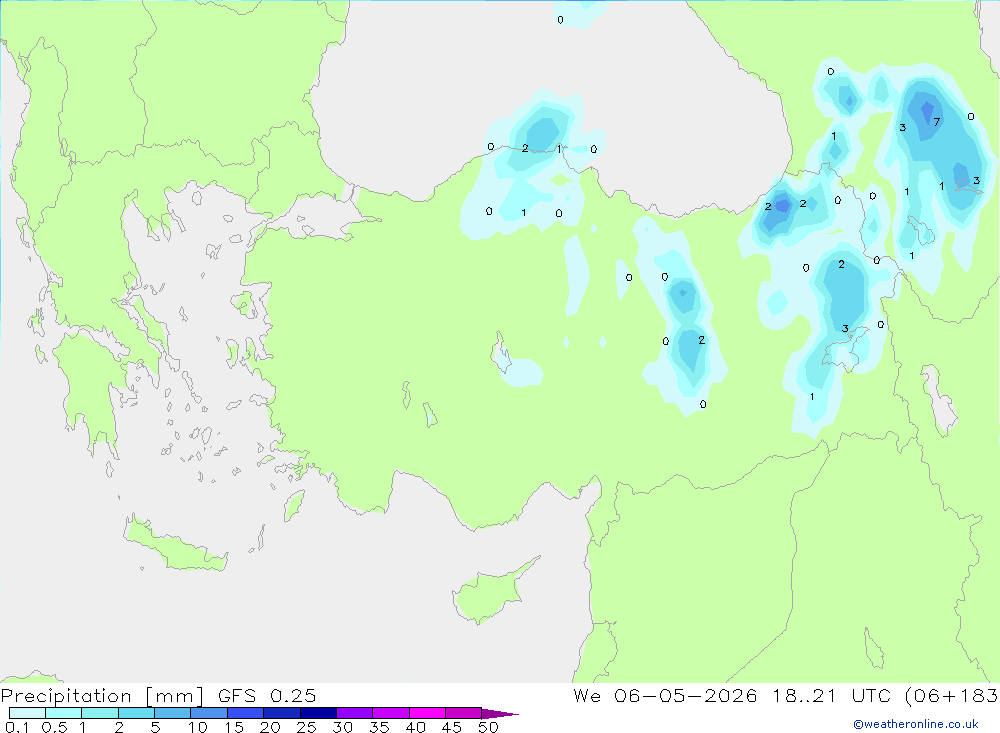The height and width of the screenshot is (733, 1000).
Task: Click the "40" legend tick label
Action: pyautogui.click(x=415, y=727)
